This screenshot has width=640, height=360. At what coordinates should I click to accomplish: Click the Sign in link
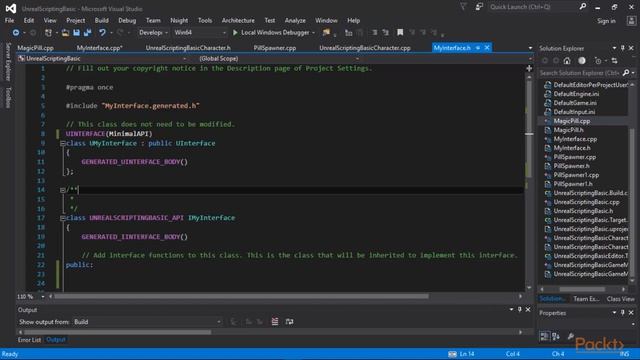606,21
